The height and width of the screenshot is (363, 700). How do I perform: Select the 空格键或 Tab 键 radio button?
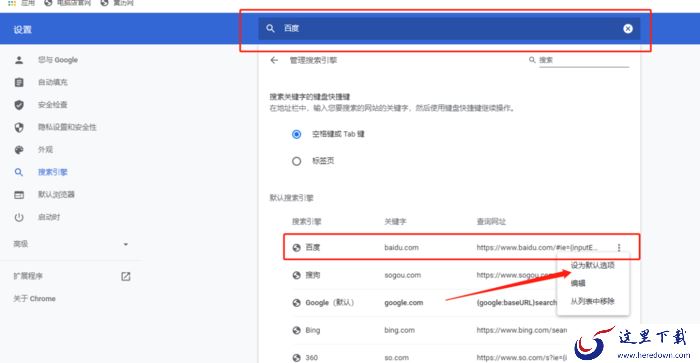[296, 134]
